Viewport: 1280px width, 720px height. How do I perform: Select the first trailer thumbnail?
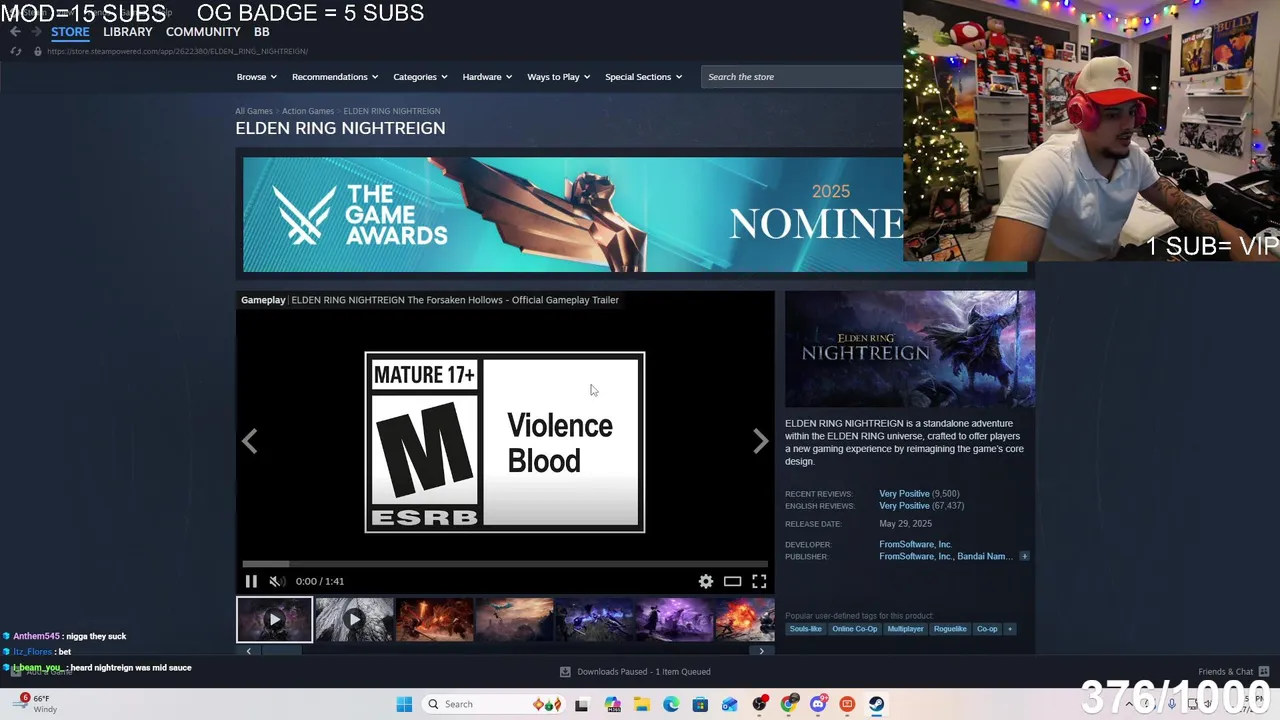point(274,619)
